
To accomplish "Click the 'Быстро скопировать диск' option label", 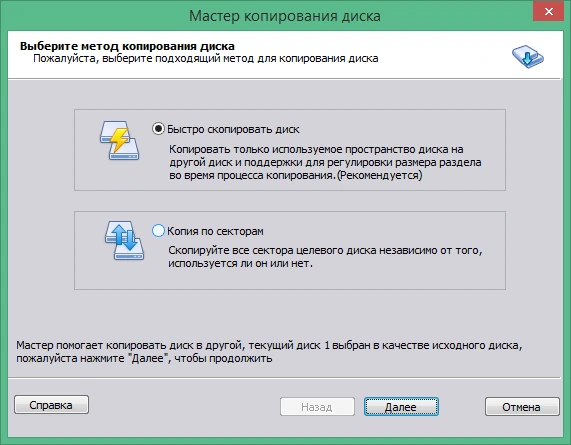I will 233,129.
